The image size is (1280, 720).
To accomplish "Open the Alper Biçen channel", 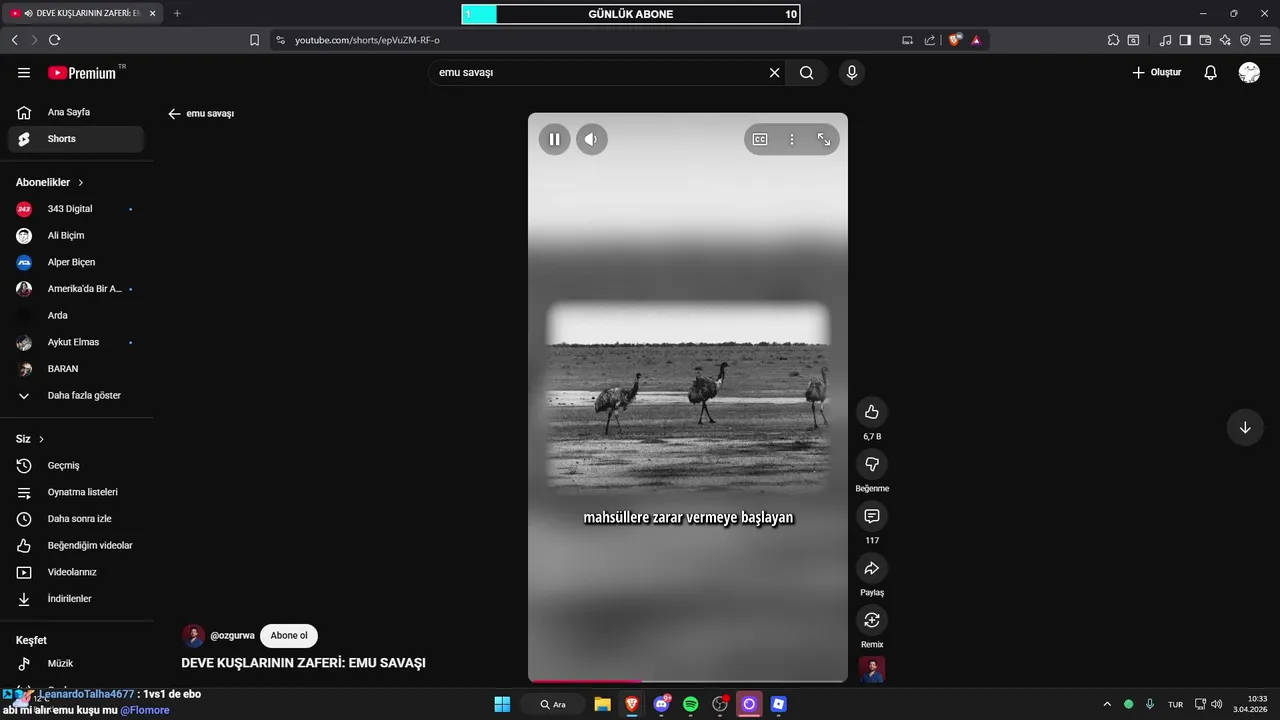I will click(76, 262).
